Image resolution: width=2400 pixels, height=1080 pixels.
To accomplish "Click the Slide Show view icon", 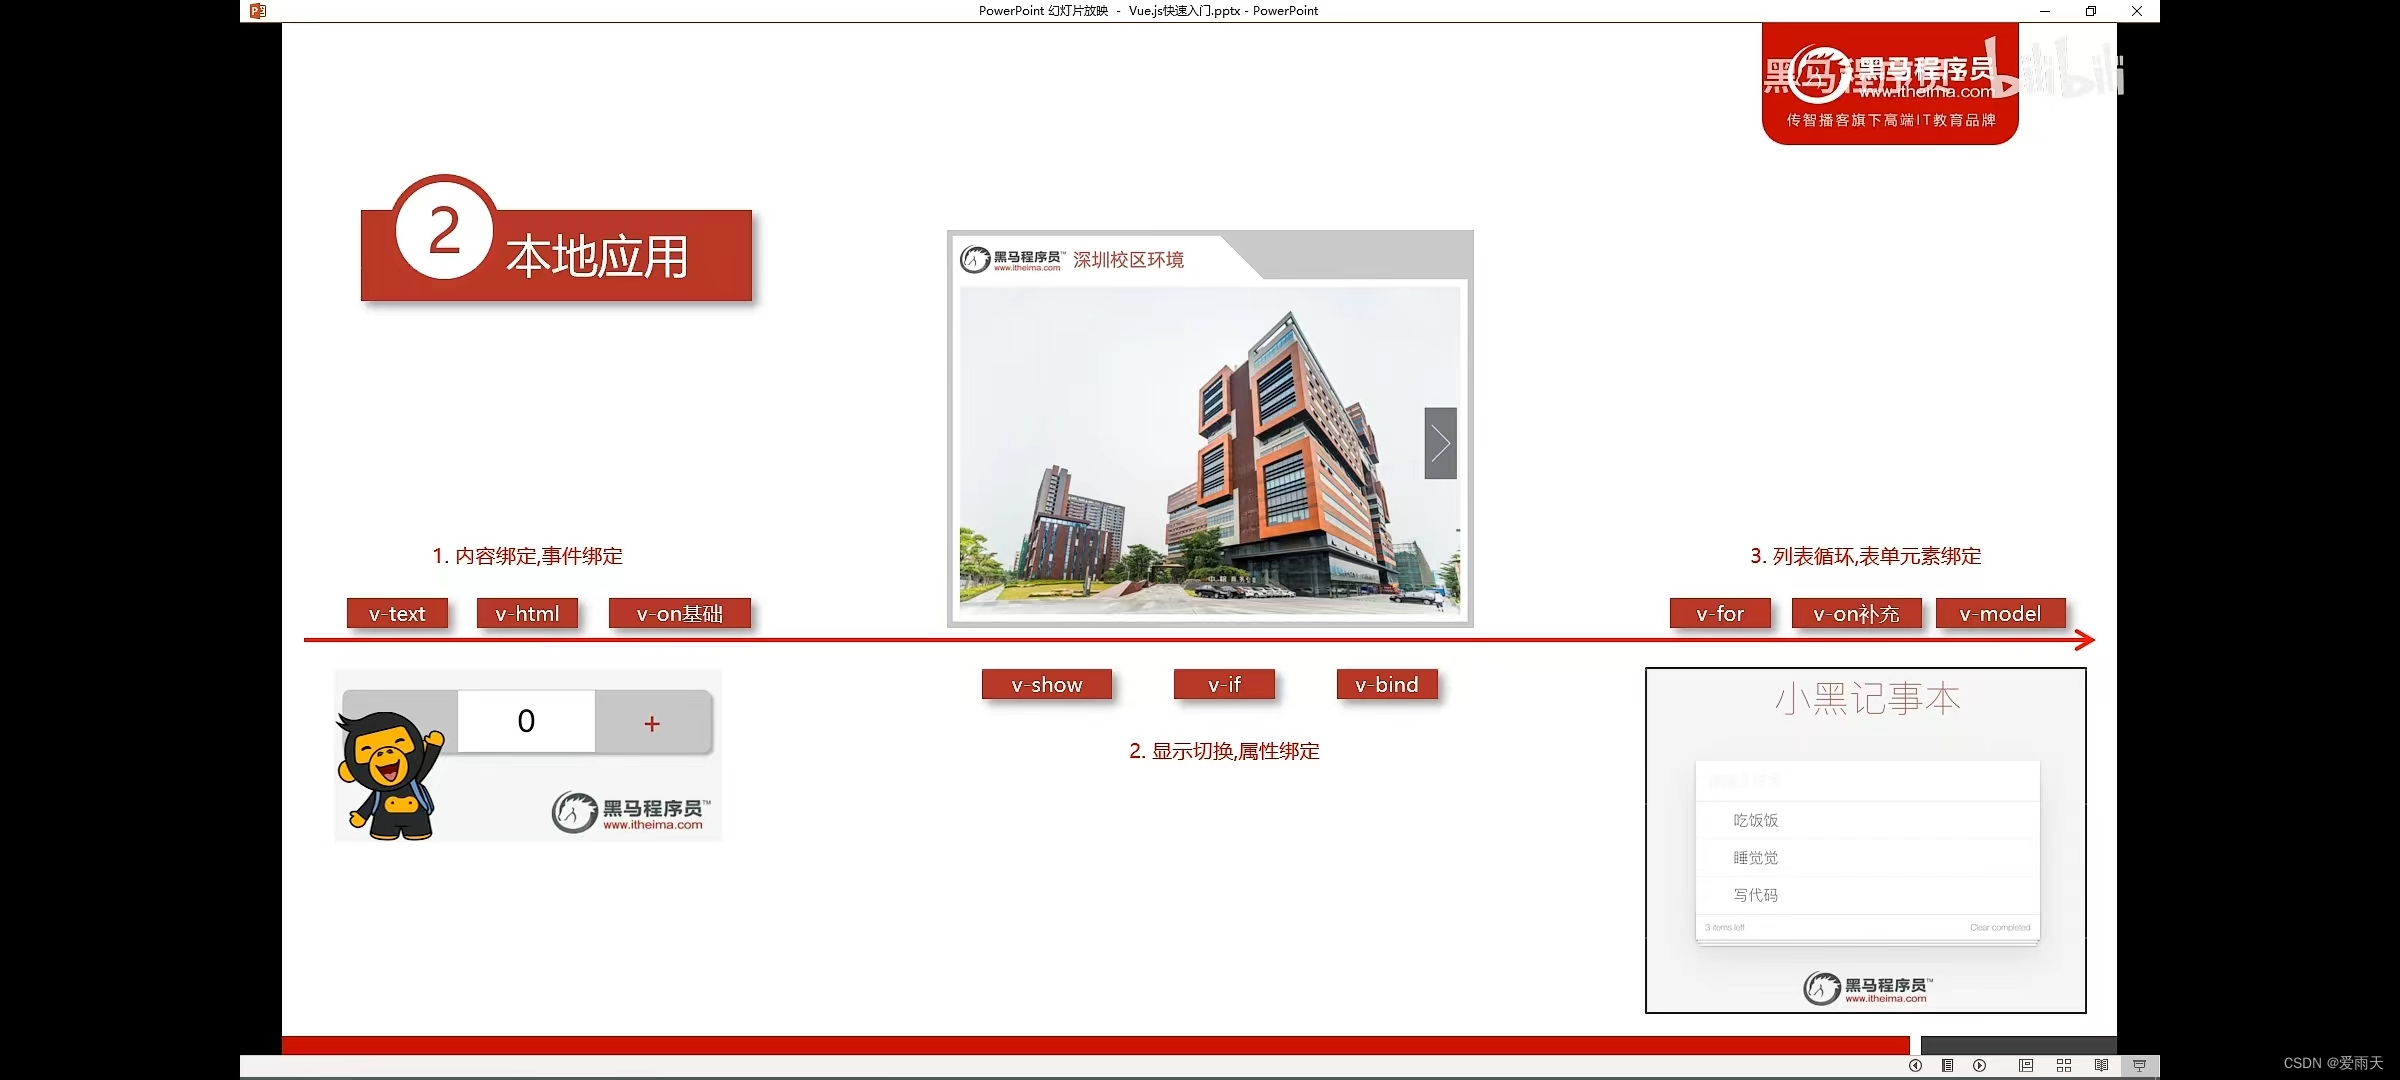I will 2139,1066.
